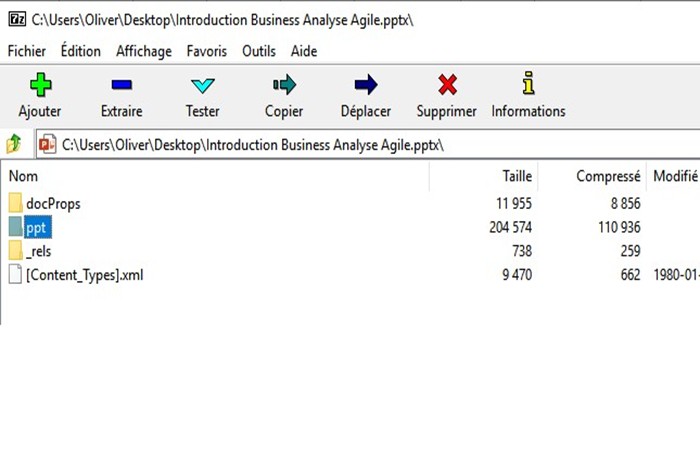Open the Édition menu
The height and width of the screenshot is (450, 700).
point(81,51)
